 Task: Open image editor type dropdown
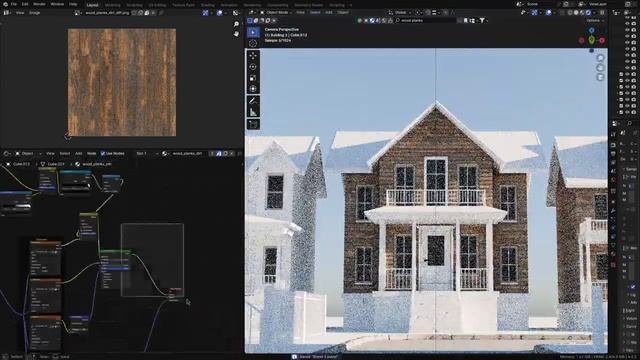pos(7,13)
